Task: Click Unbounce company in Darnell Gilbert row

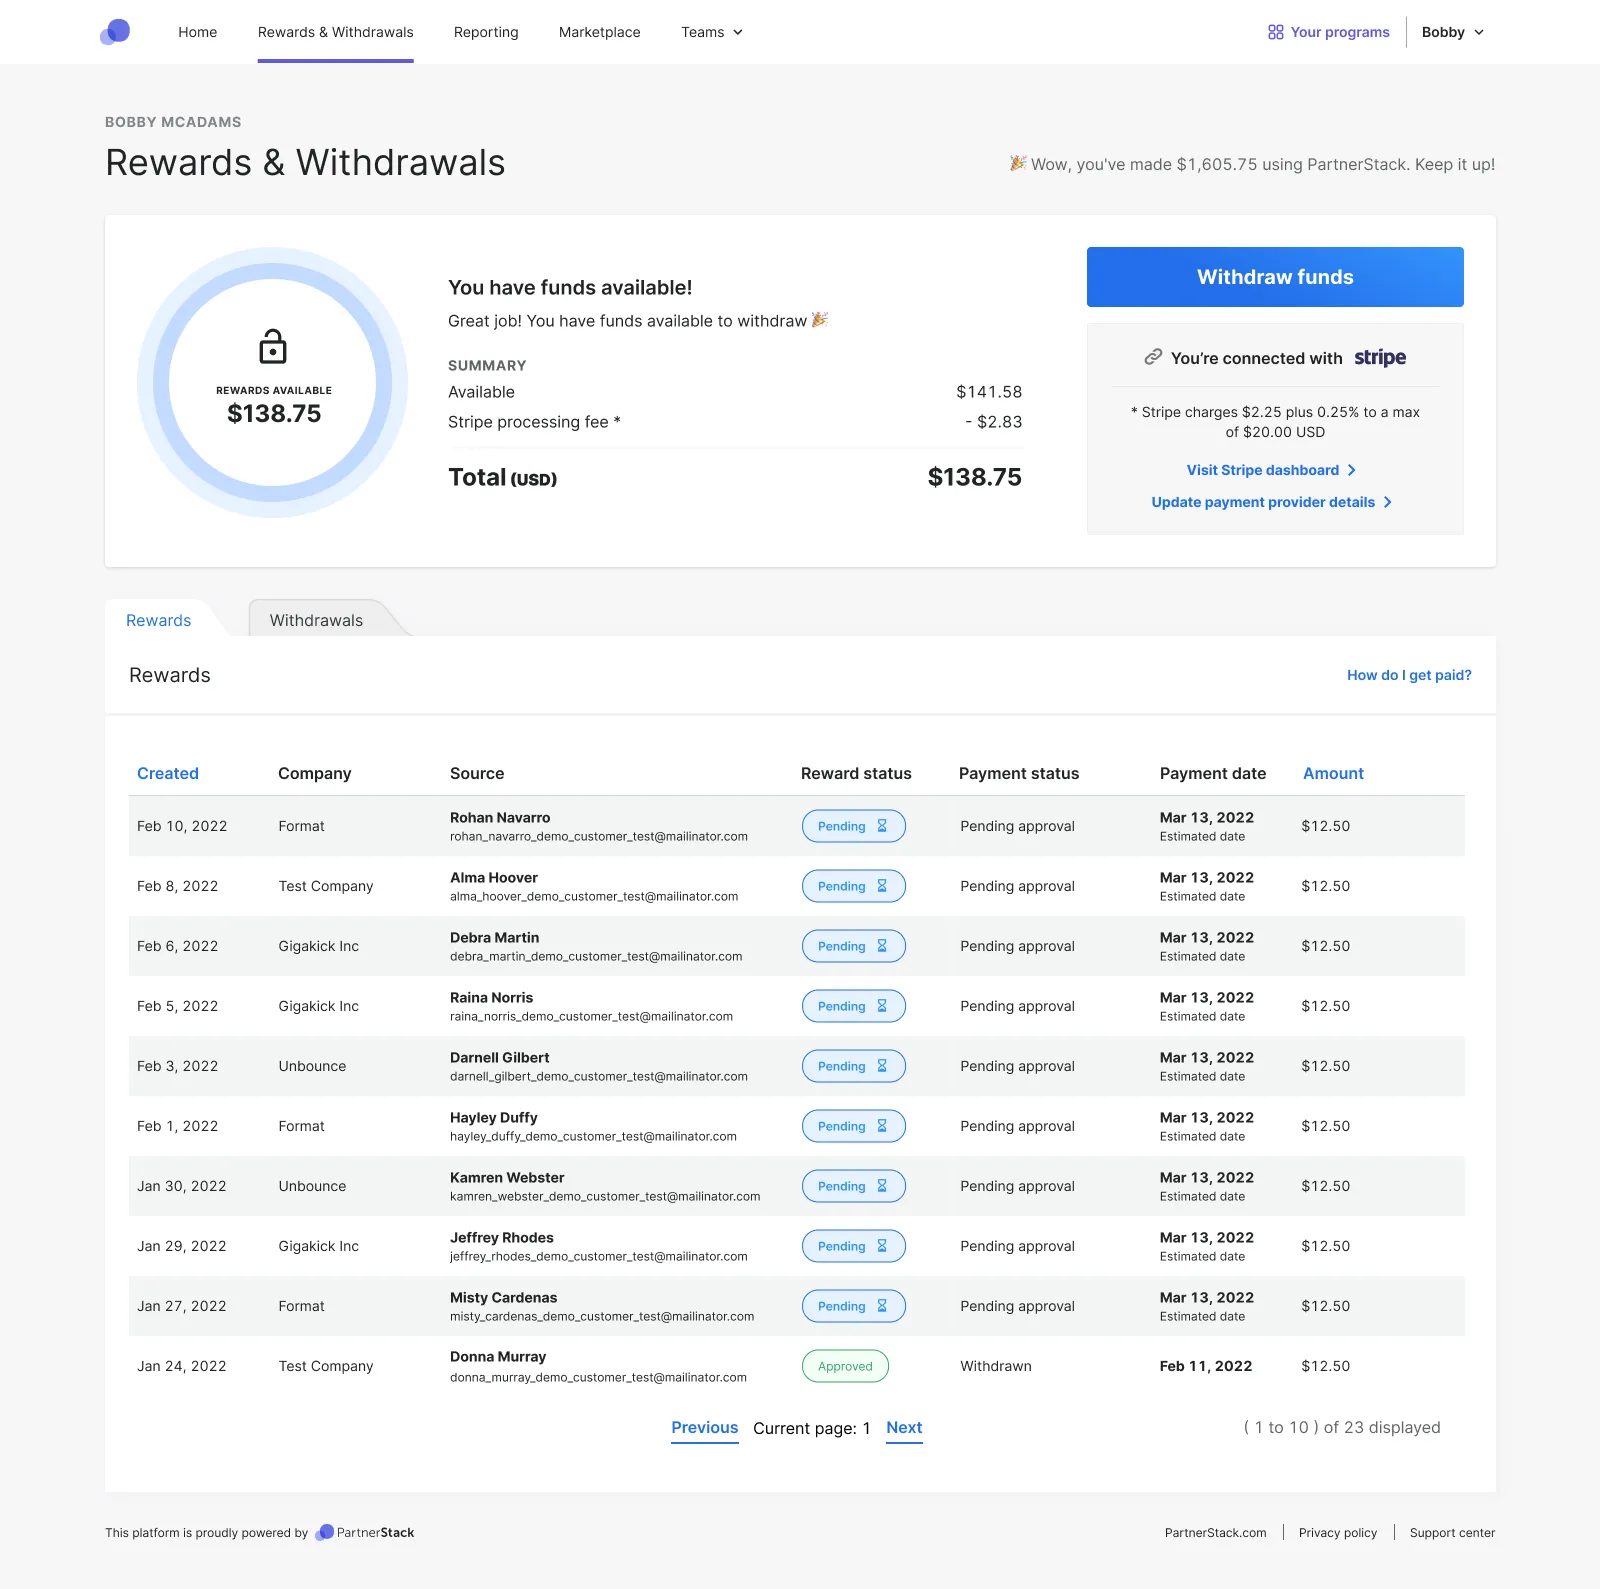Action: point(312,1066)
